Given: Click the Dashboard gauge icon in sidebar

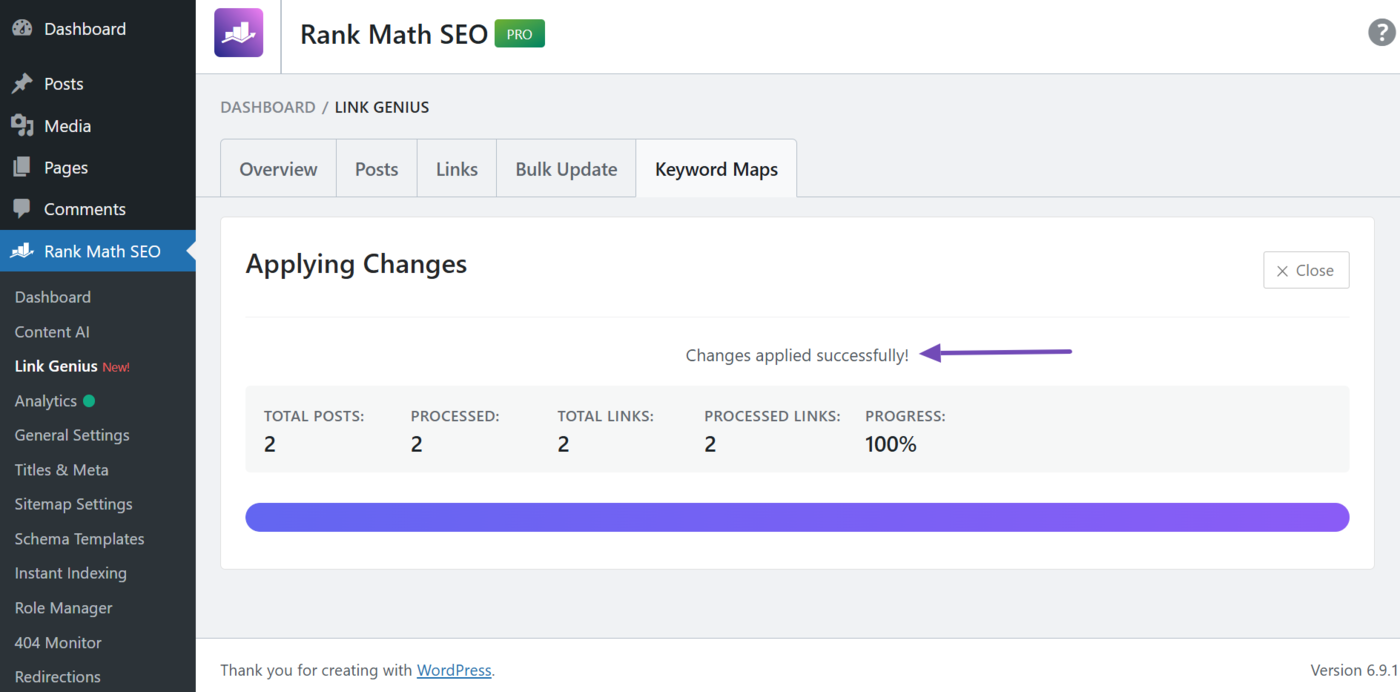Looking at the screenshot, I should click(x=22, y=29).
